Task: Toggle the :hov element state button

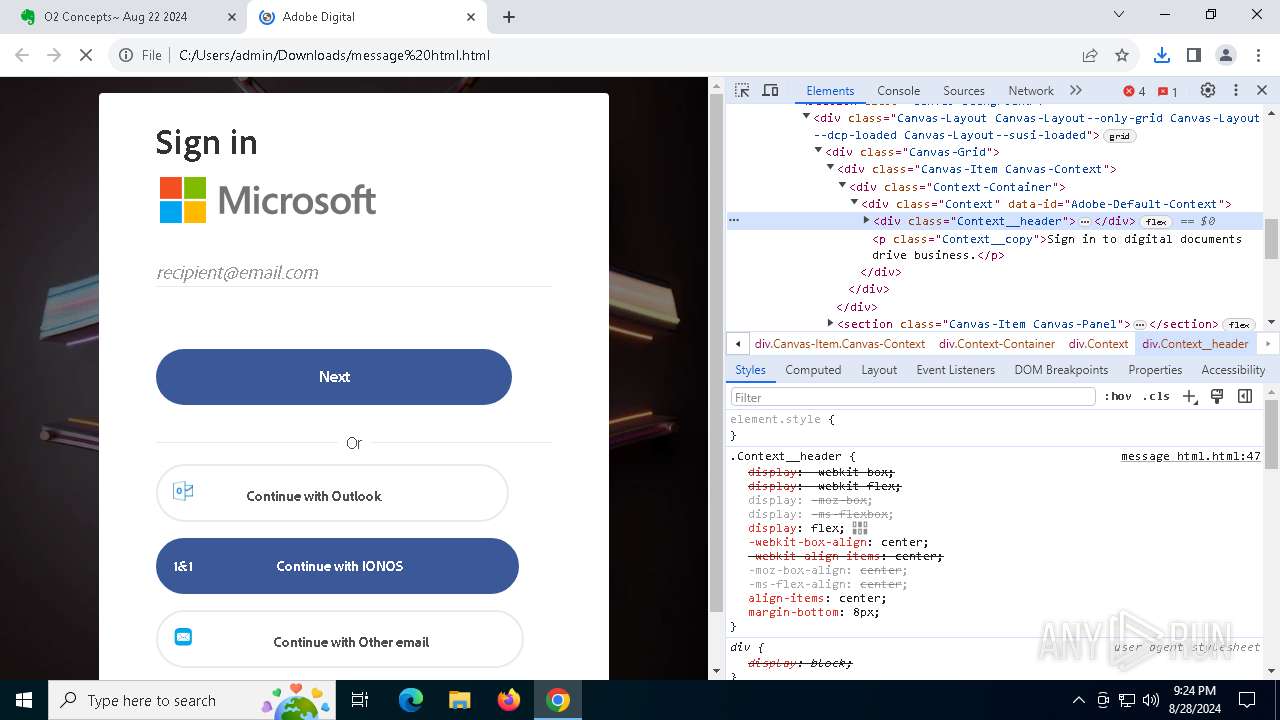Action: (x=1118, y=397)
